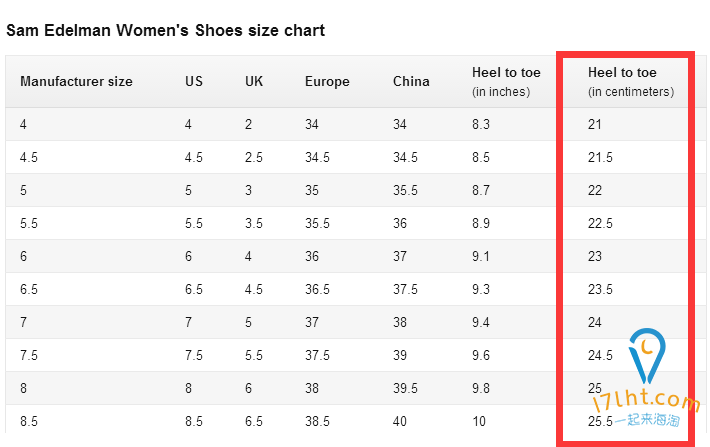Select the 21.5 centimeters cell
This screenshot has width=710, height=447.
pyautogui.click(x=600, y=158)
